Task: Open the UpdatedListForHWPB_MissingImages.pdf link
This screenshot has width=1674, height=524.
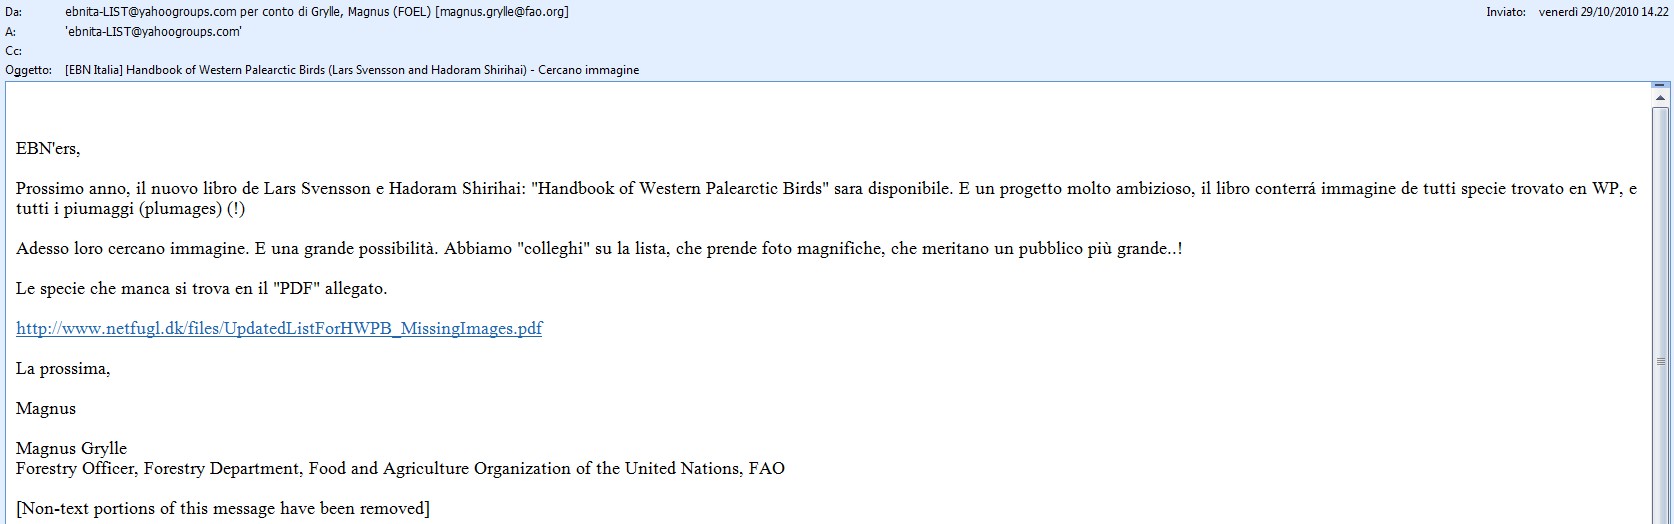Action: (x=279, y=329)
